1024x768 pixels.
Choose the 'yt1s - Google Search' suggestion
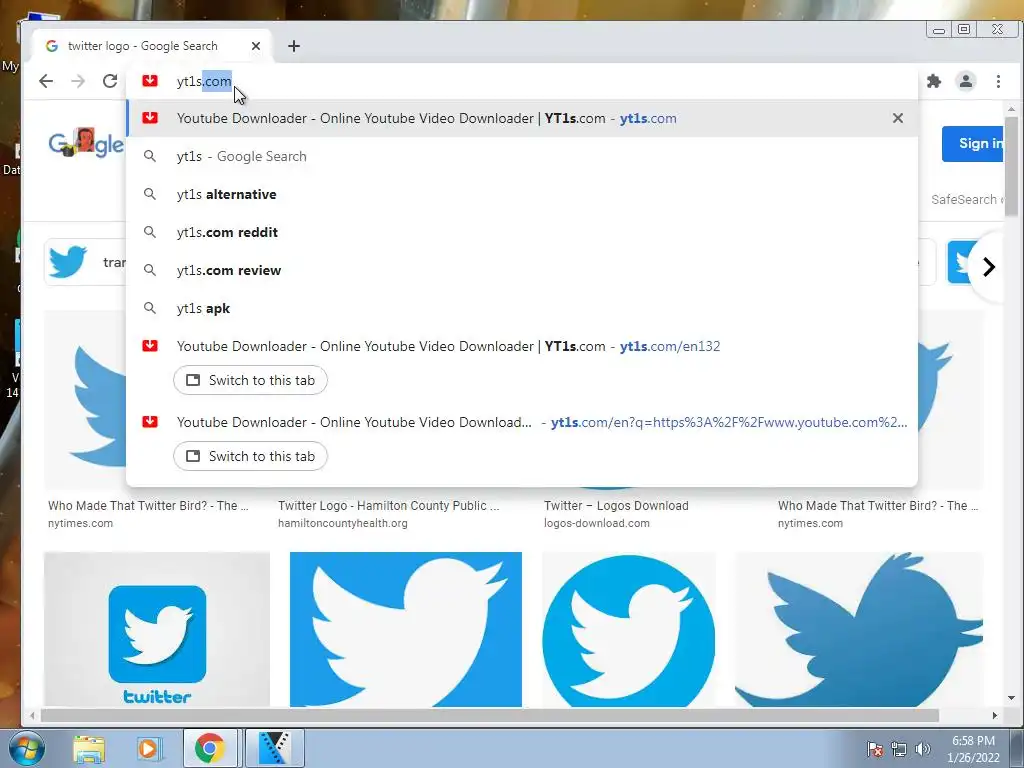tap(521, 156)
